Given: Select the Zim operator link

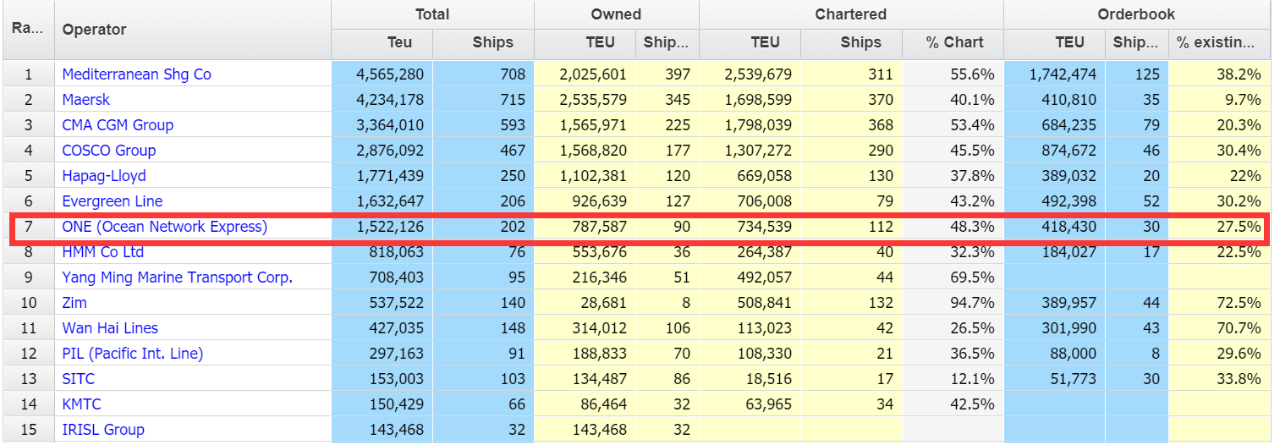Looking at the screenshot, I should (75, 303).
